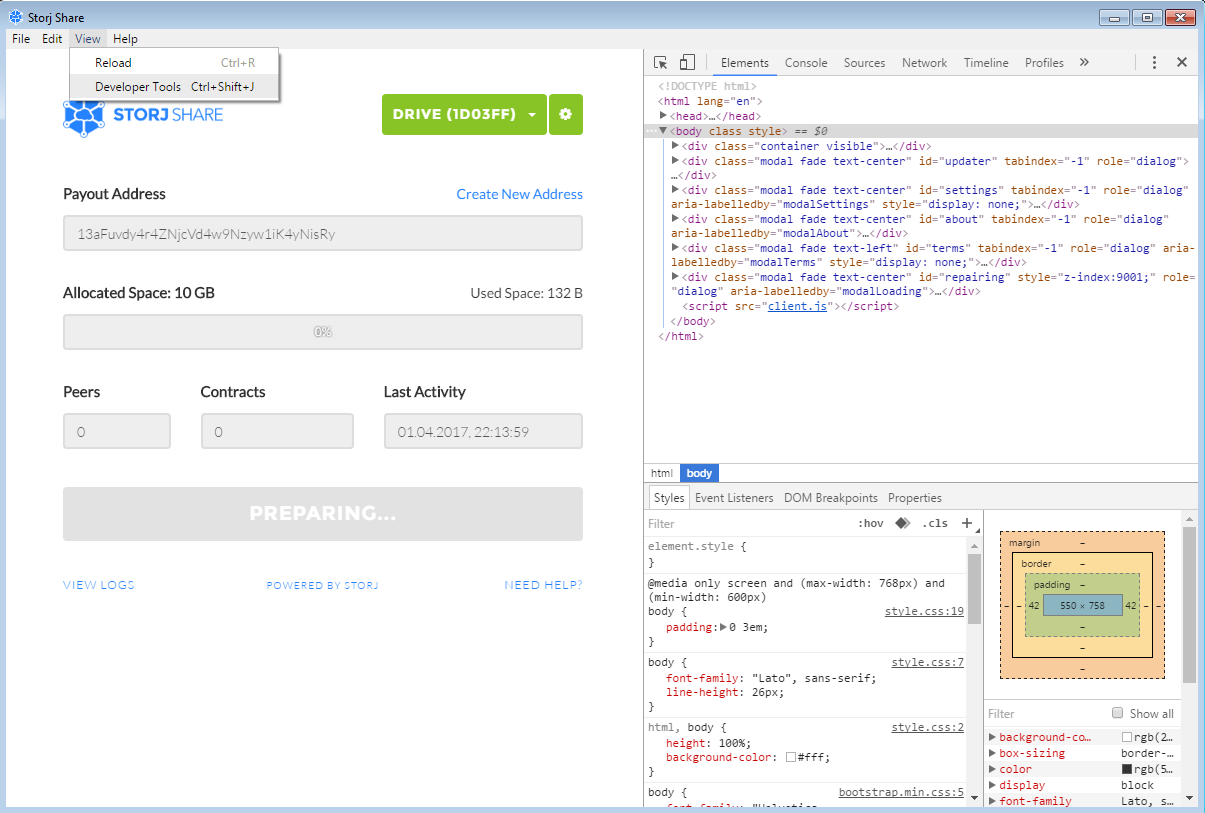The height and width of the screenshot is (813, 1205).
Task: Open style.css:7 source link
Action: point(928,662)
